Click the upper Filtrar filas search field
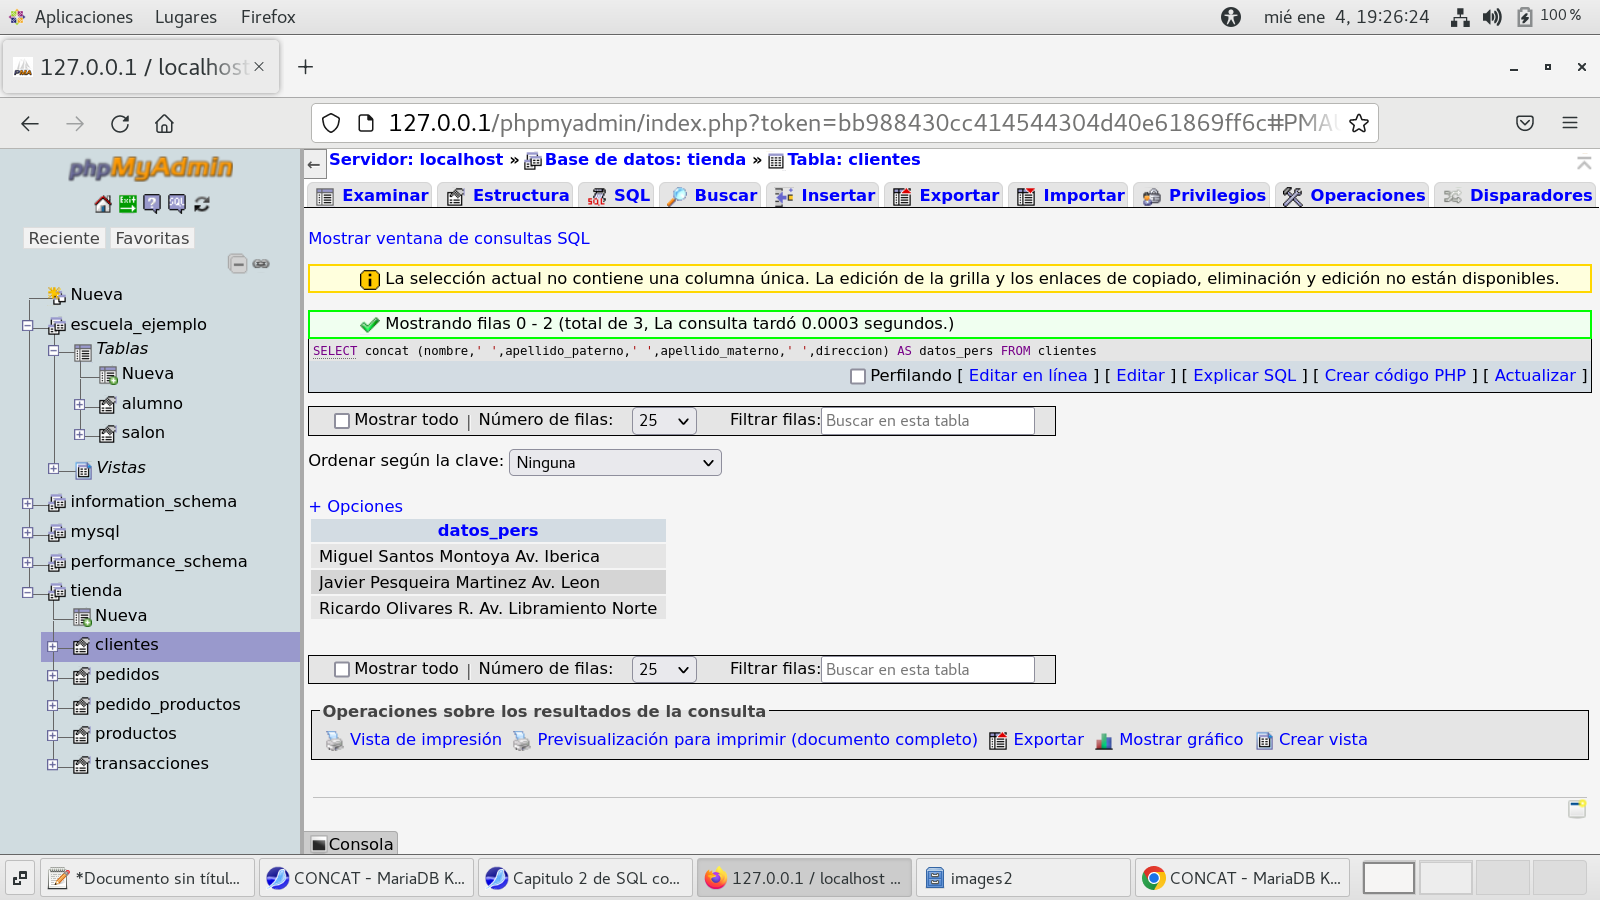Viewport: 1600px width, 900px height. [x=927, y=421]
